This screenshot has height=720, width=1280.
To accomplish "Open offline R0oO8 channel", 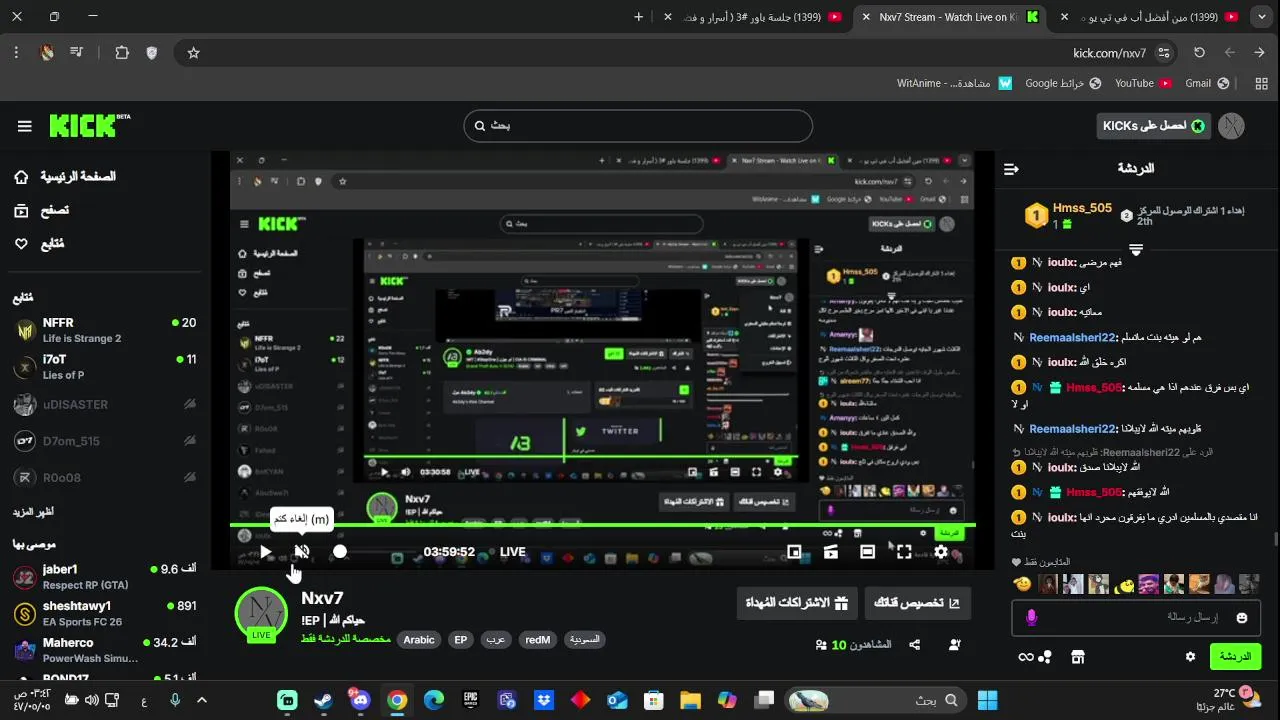I will [x=105, y=478].
